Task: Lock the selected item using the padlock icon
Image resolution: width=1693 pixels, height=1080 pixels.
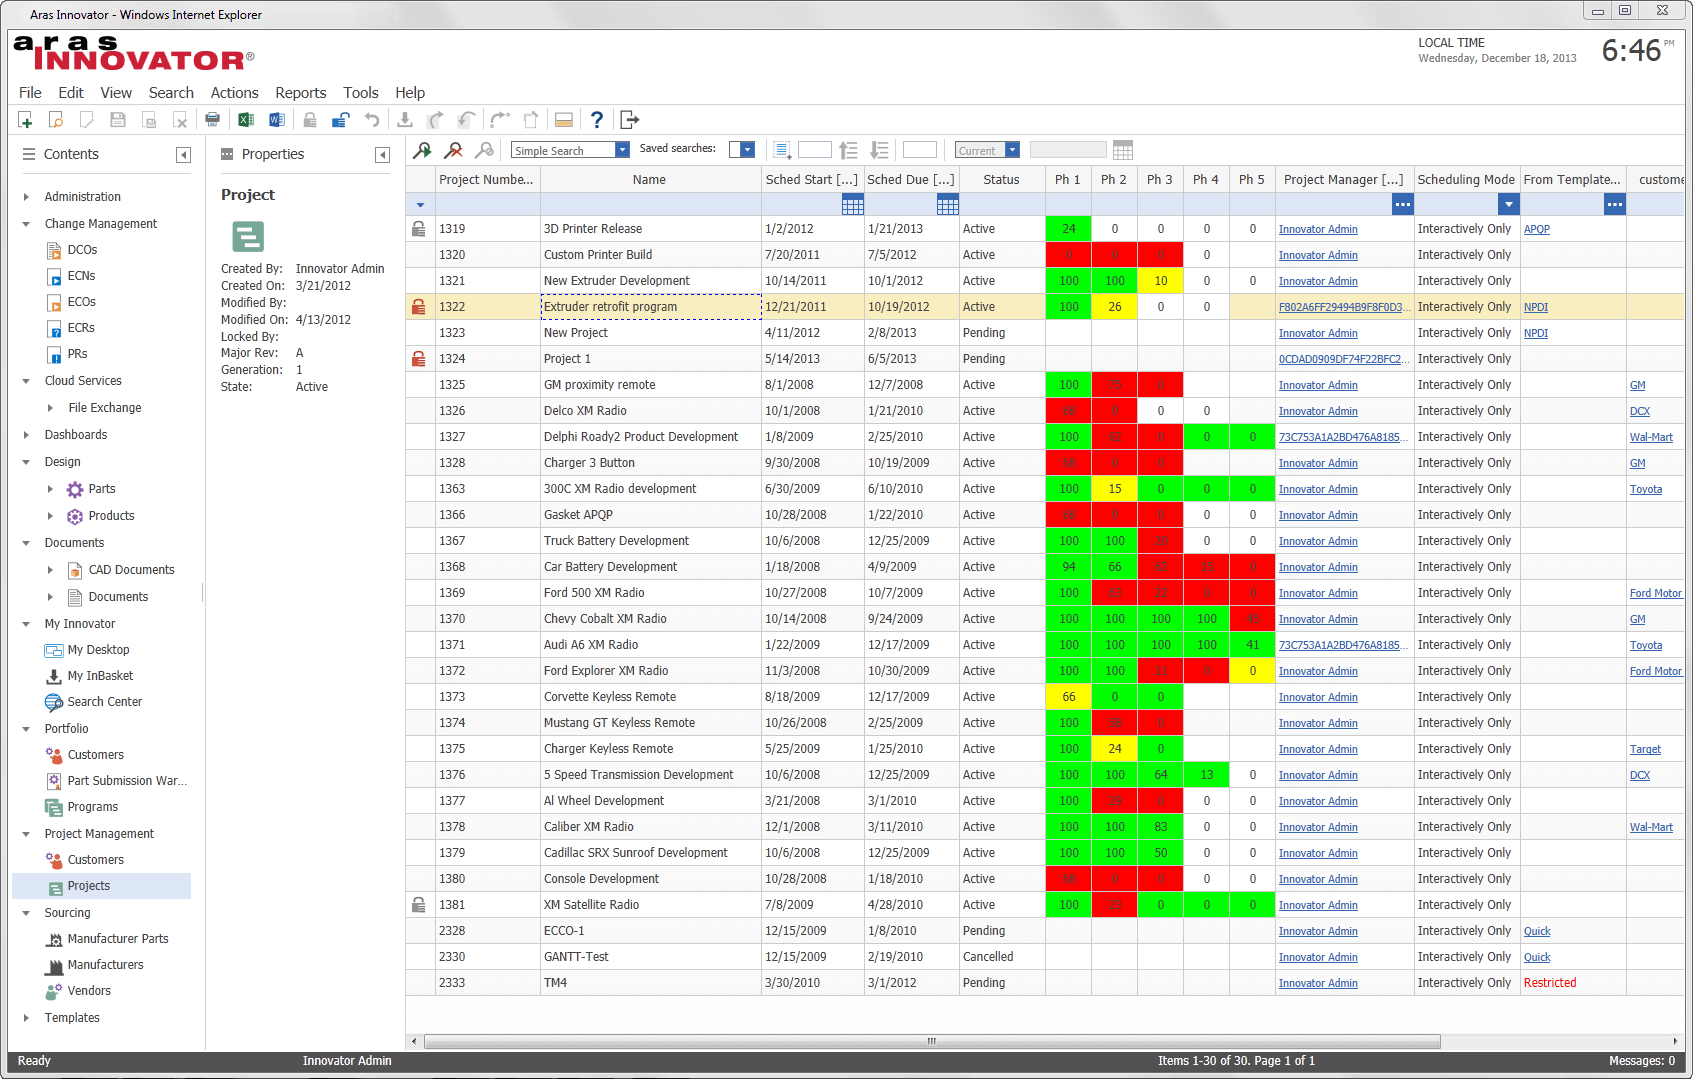Action: coord(309,120)
